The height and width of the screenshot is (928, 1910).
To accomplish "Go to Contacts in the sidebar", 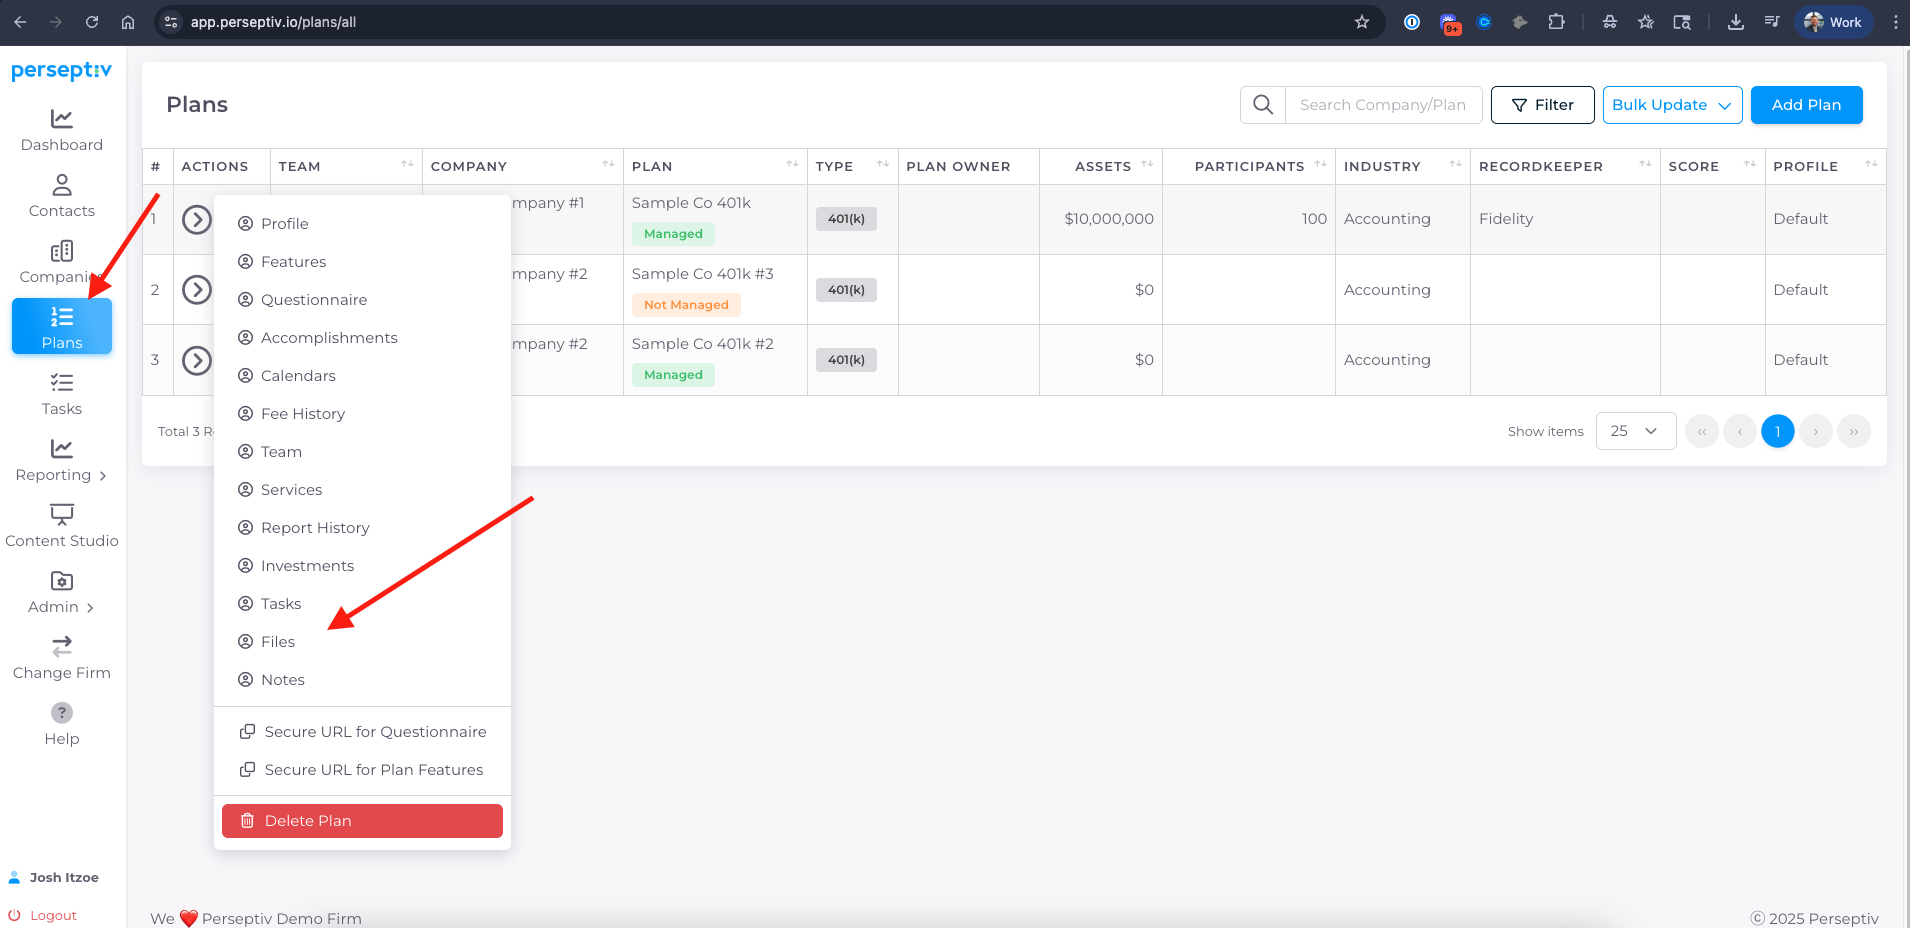I will (x=62, y=197).
